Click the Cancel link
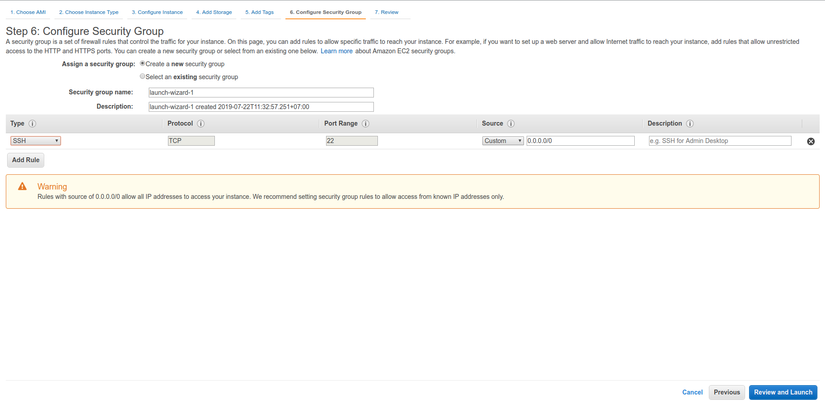 [692, 392]
